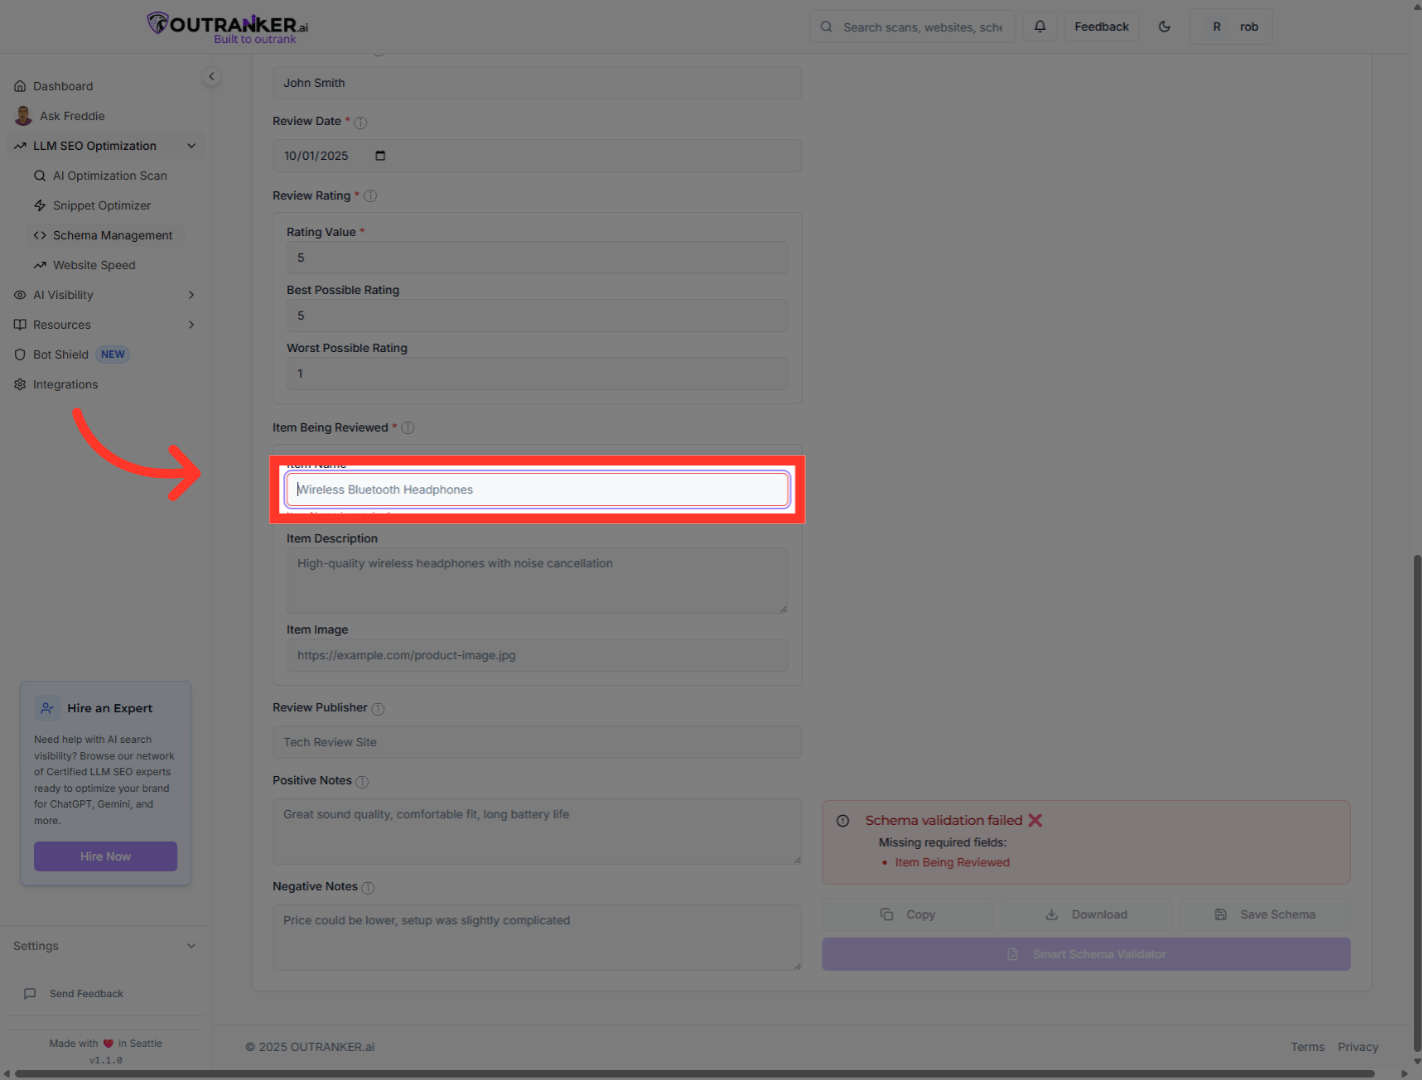This screenshot has height=1080, width=1422.
Task: Click the Copy schema button
Action: [908, 915]
